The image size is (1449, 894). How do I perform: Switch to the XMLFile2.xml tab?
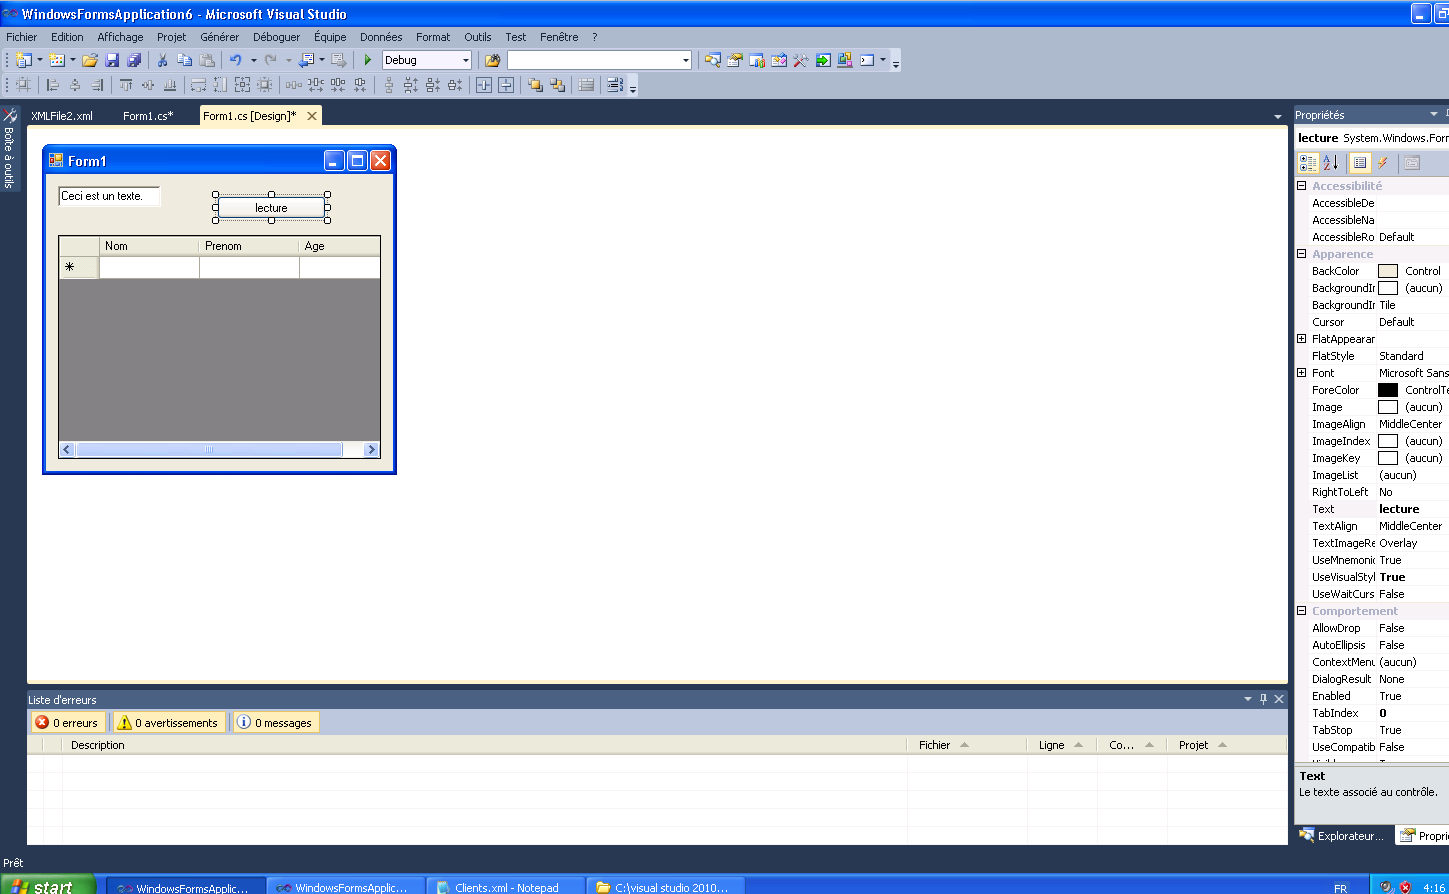click(x=62, y=116)
